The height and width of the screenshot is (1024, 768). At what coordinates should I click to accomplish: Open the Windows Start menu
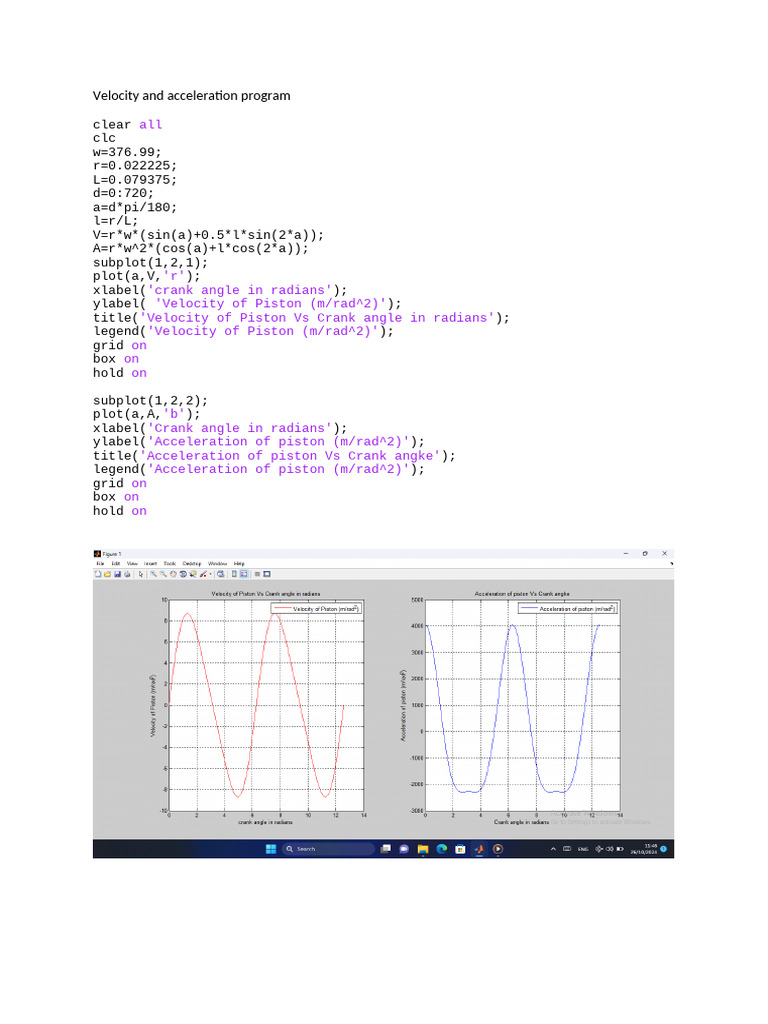pyautogui.click(x=271, y=849)
